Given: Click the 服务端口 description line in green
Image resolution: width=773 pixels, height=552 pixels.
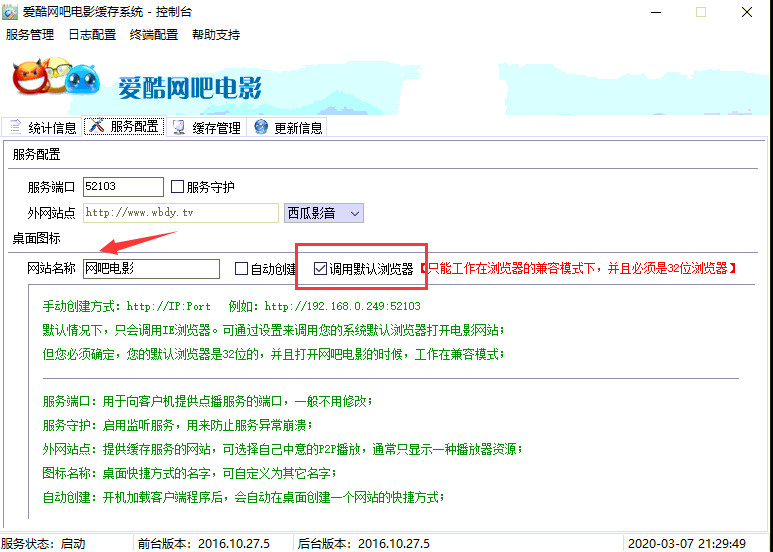Looking at the screenshot, I should tap(208, 401).
